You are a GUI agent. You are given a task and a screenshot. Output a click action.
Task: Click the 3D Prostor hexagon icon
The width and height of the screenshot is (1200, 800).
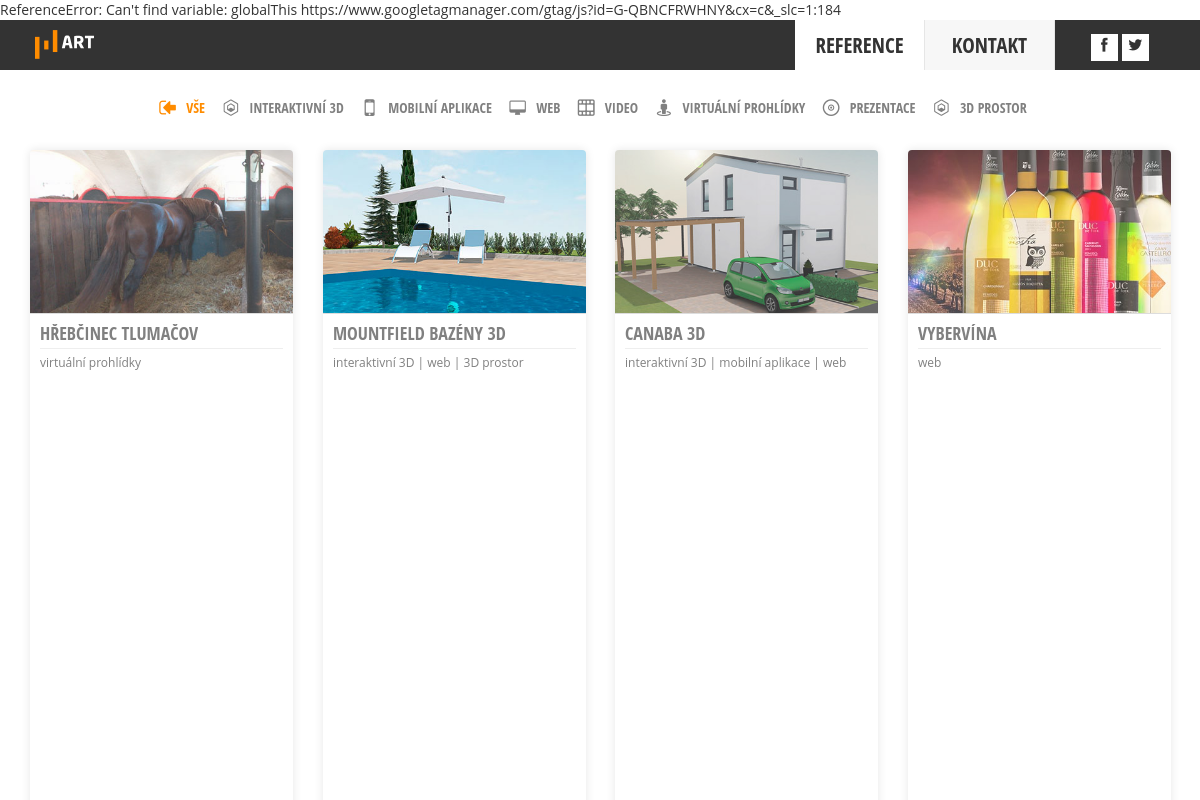941,108
